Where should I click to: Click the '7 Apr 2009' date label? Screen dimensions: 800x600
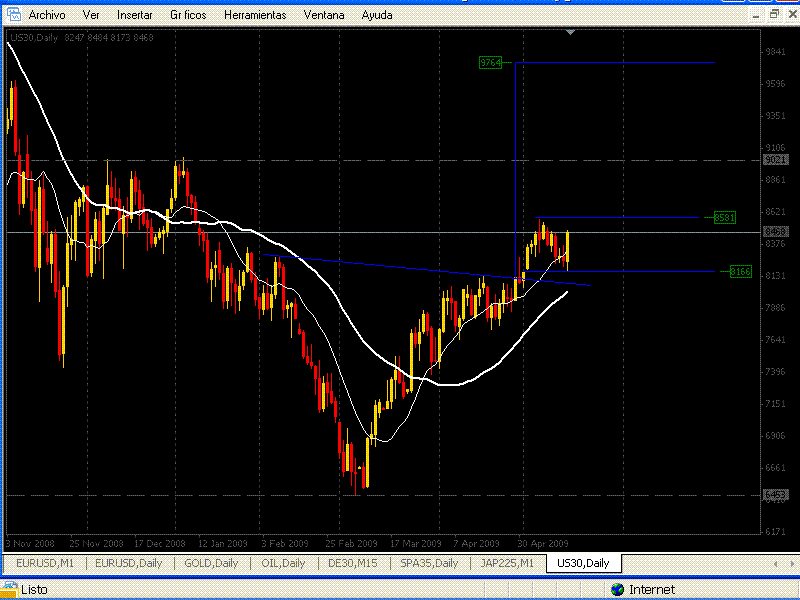[x=476, y=543]
